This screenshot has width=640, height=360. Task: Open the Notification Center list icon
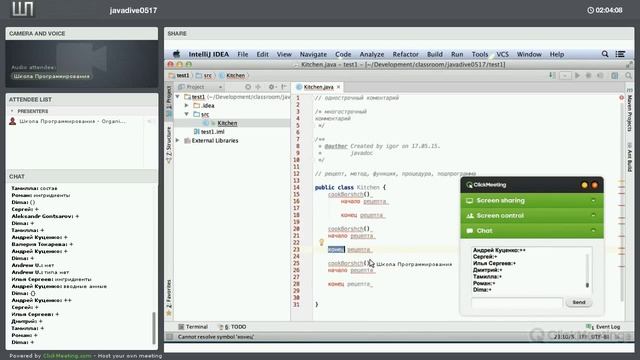tap(620, 54)
